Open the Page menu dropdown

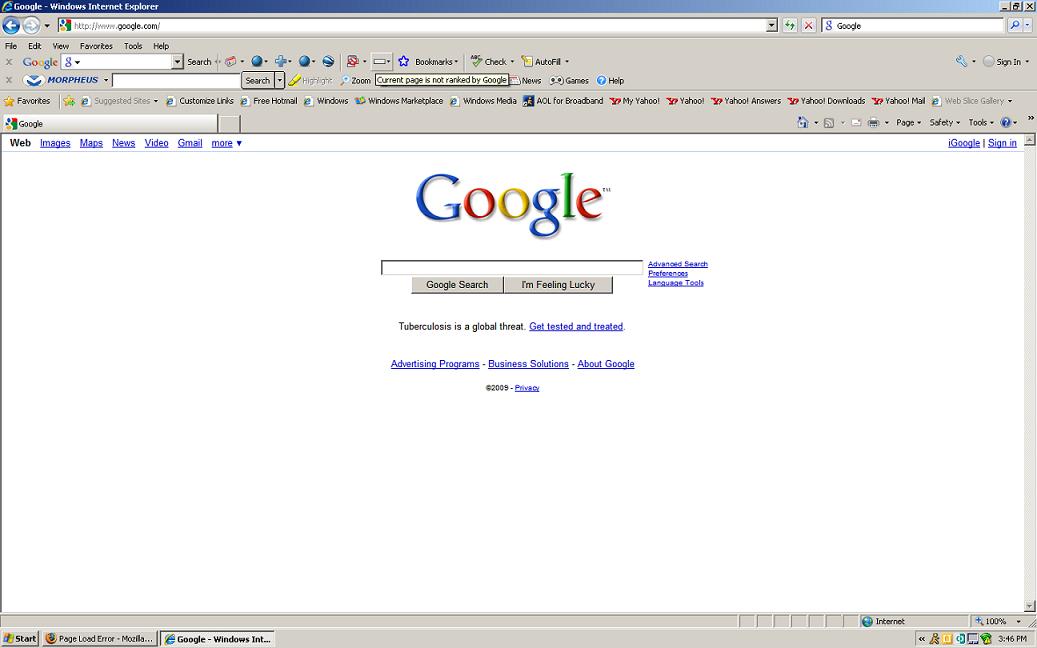(x=909, y=122)
